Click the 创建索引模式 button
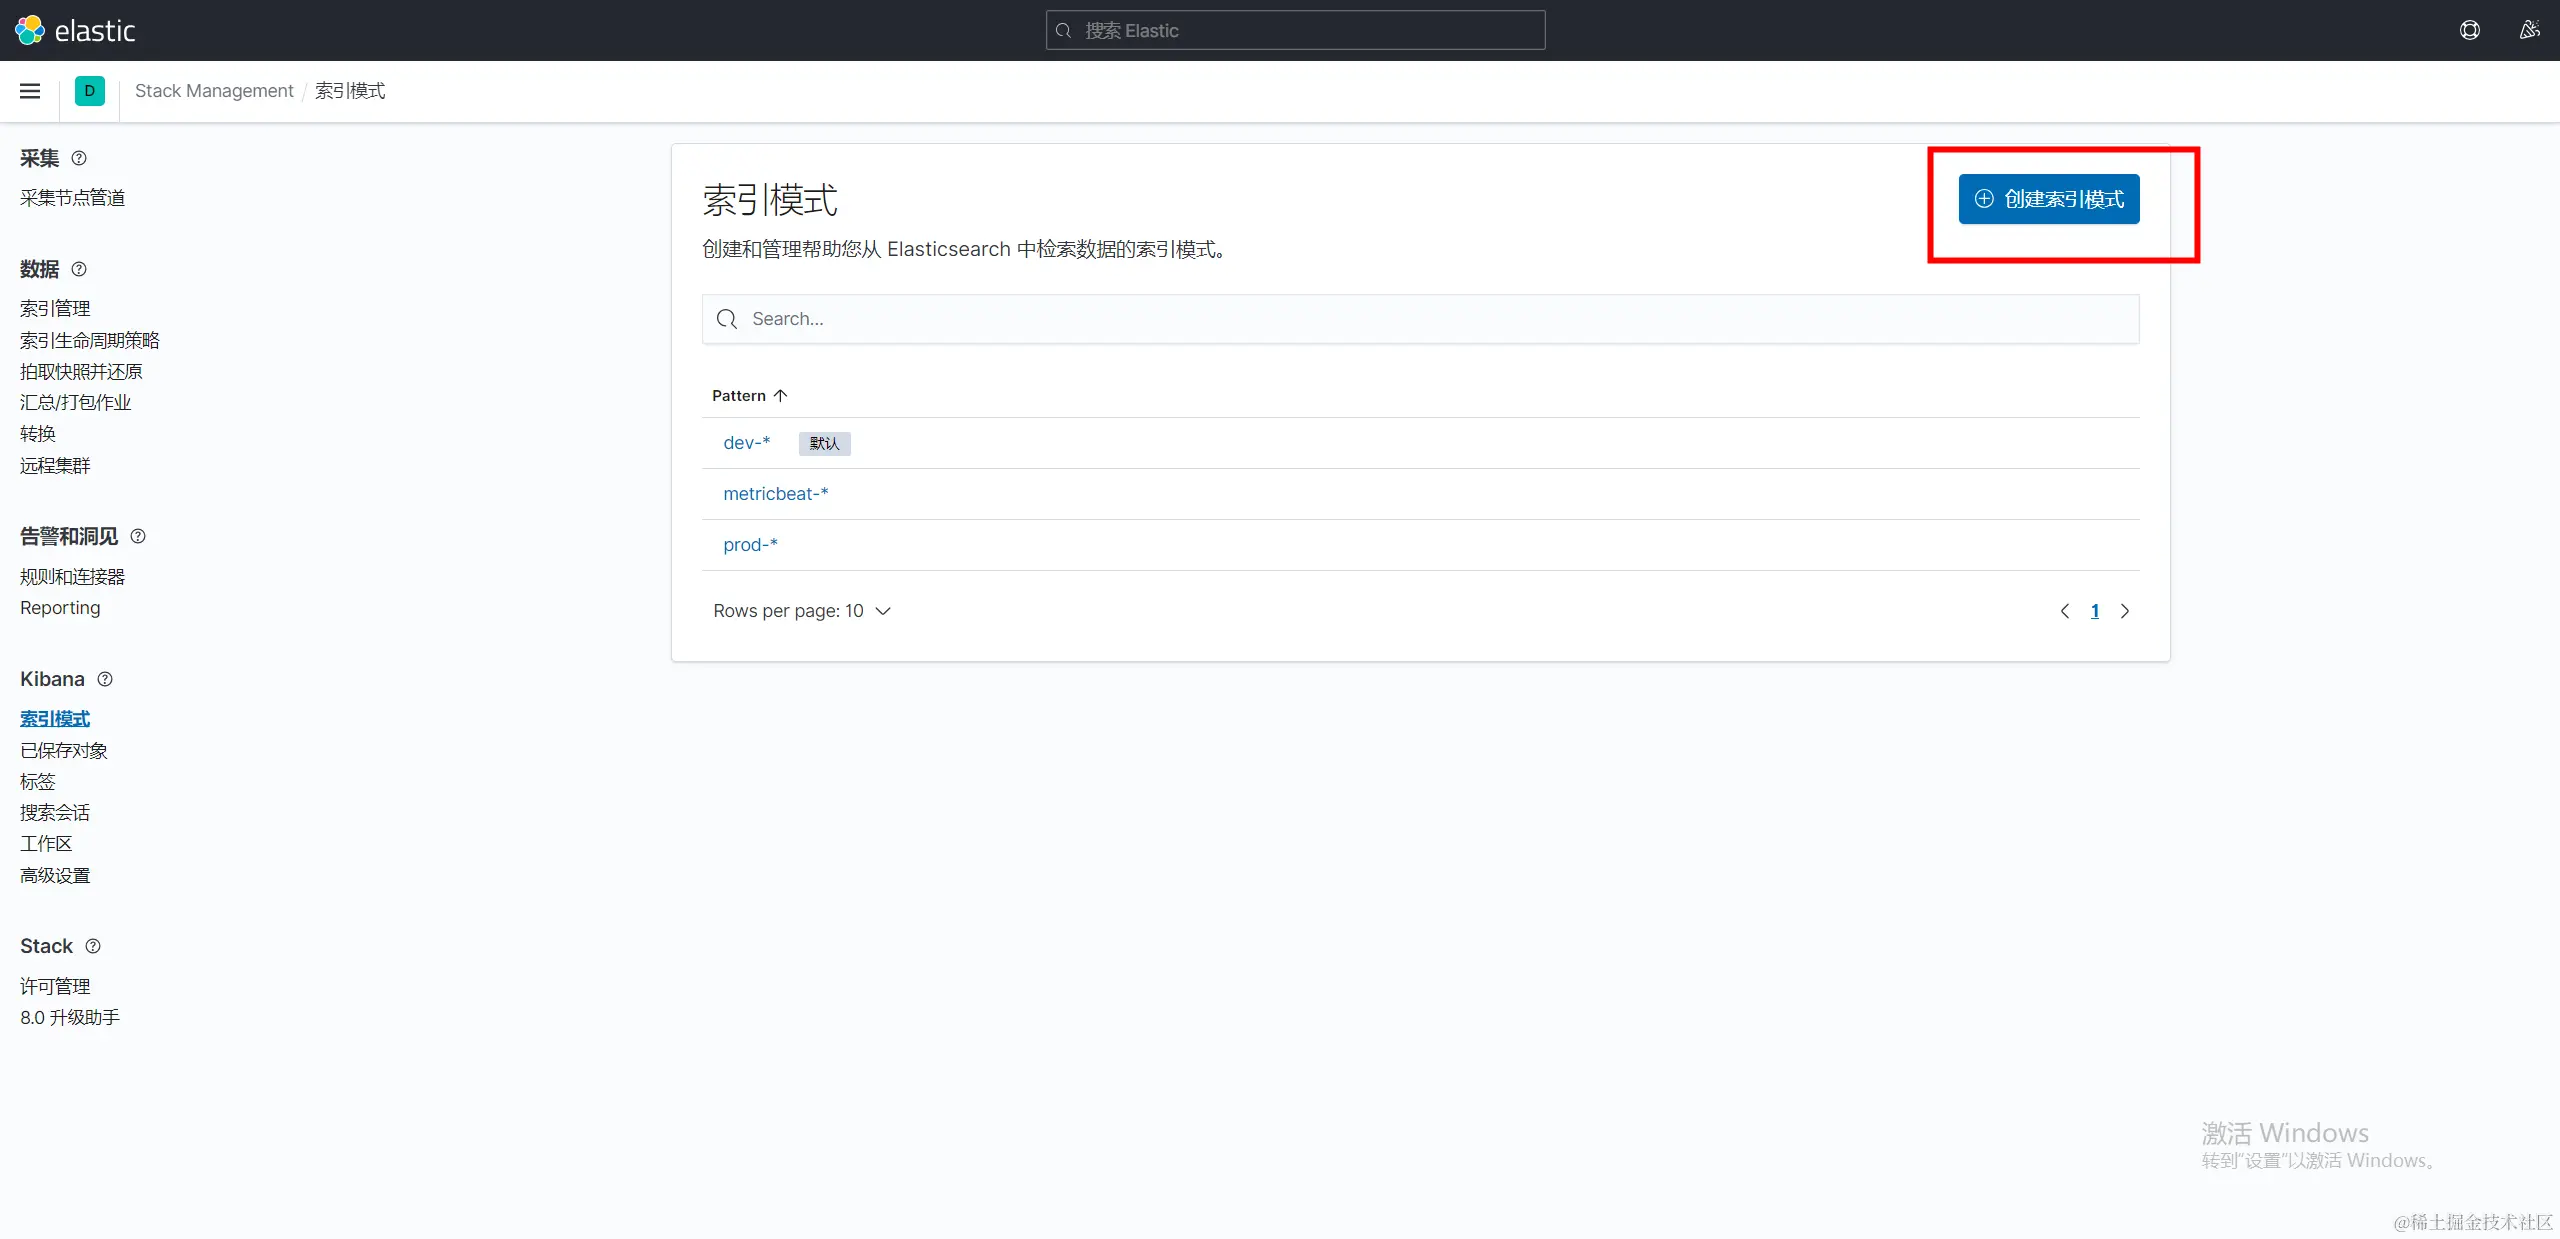Image resolution: width=2560 pixels, height=1239 pixels. pos(2048,199)
